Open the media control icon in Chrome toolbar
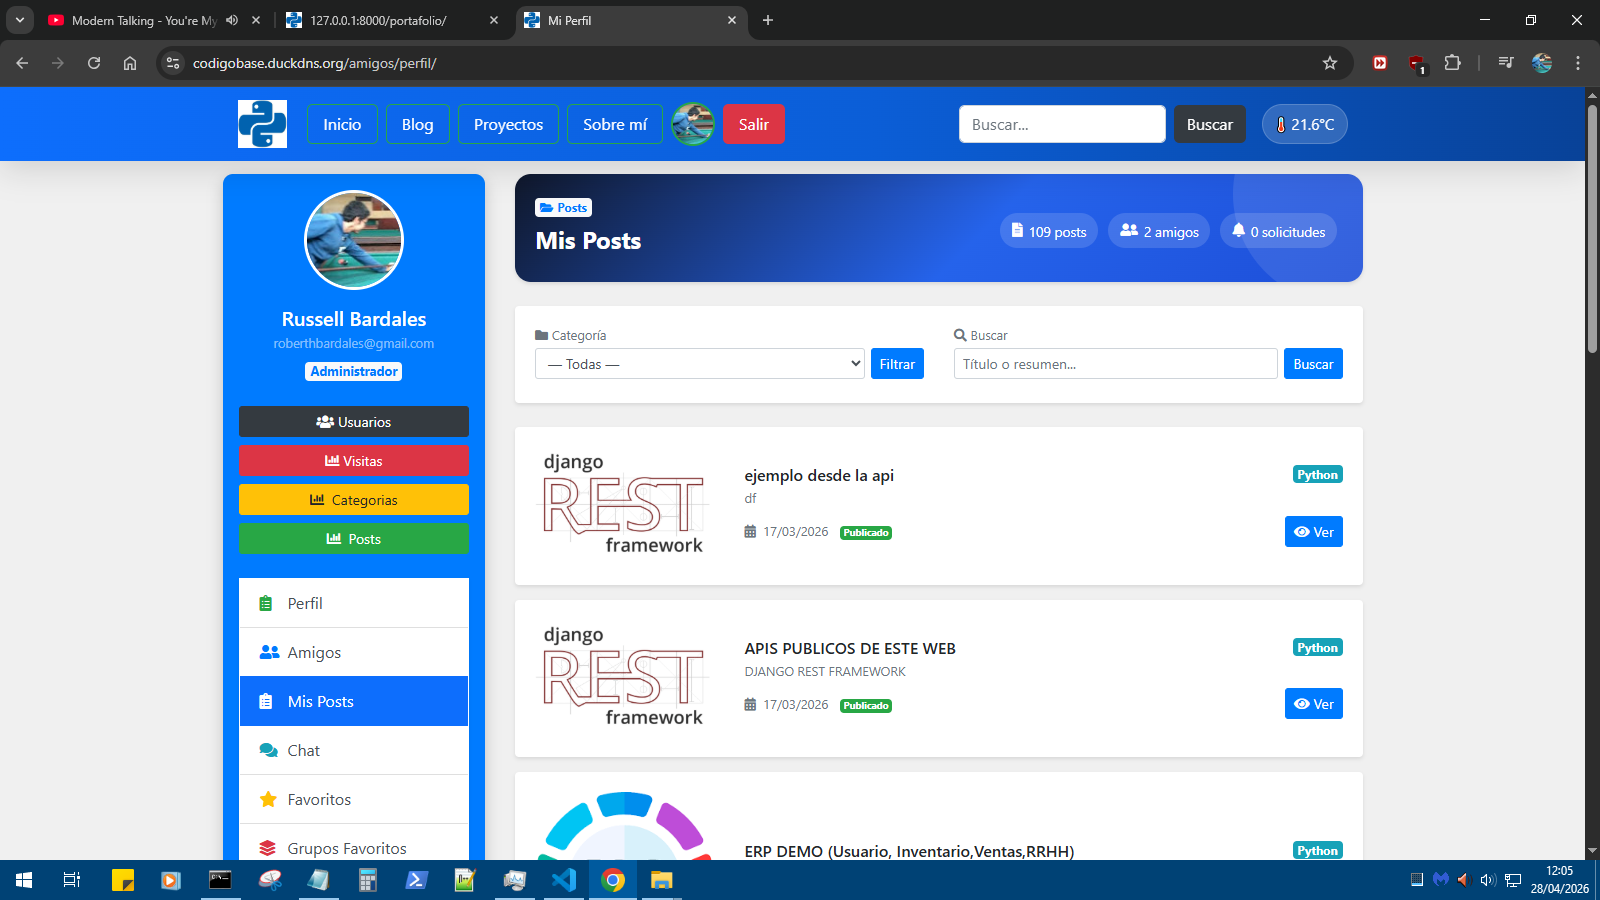 pos(1505,63)
